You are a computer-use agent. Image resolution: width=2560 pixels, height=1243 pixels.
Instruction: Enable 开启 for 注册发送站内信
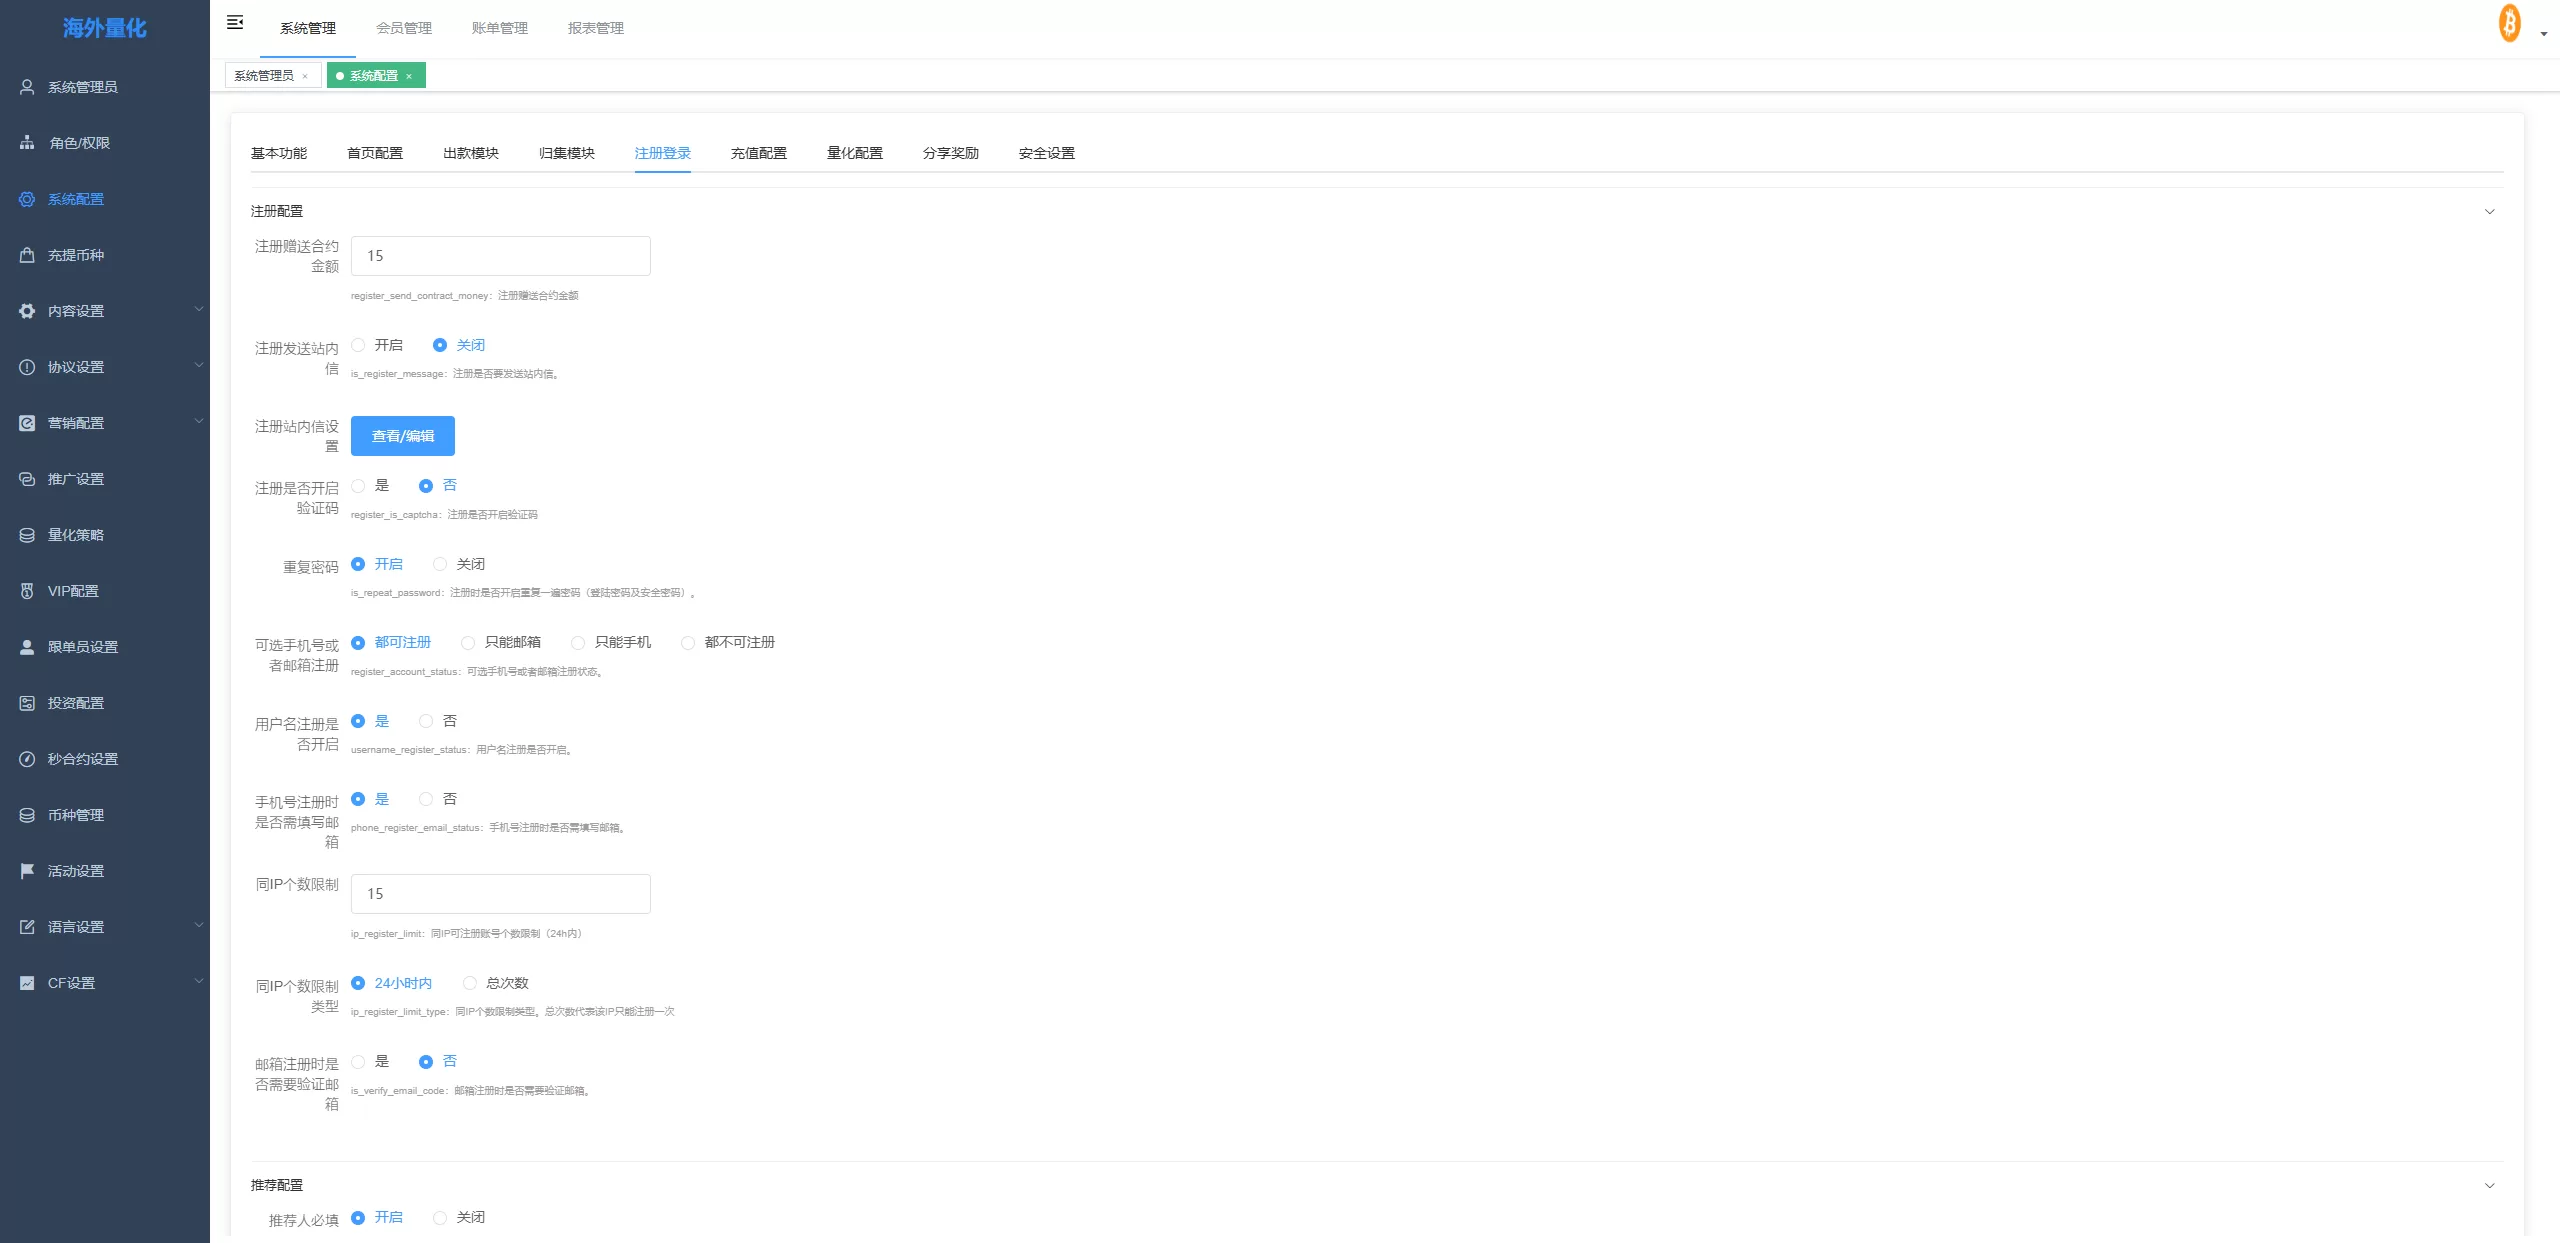(359, 345)
